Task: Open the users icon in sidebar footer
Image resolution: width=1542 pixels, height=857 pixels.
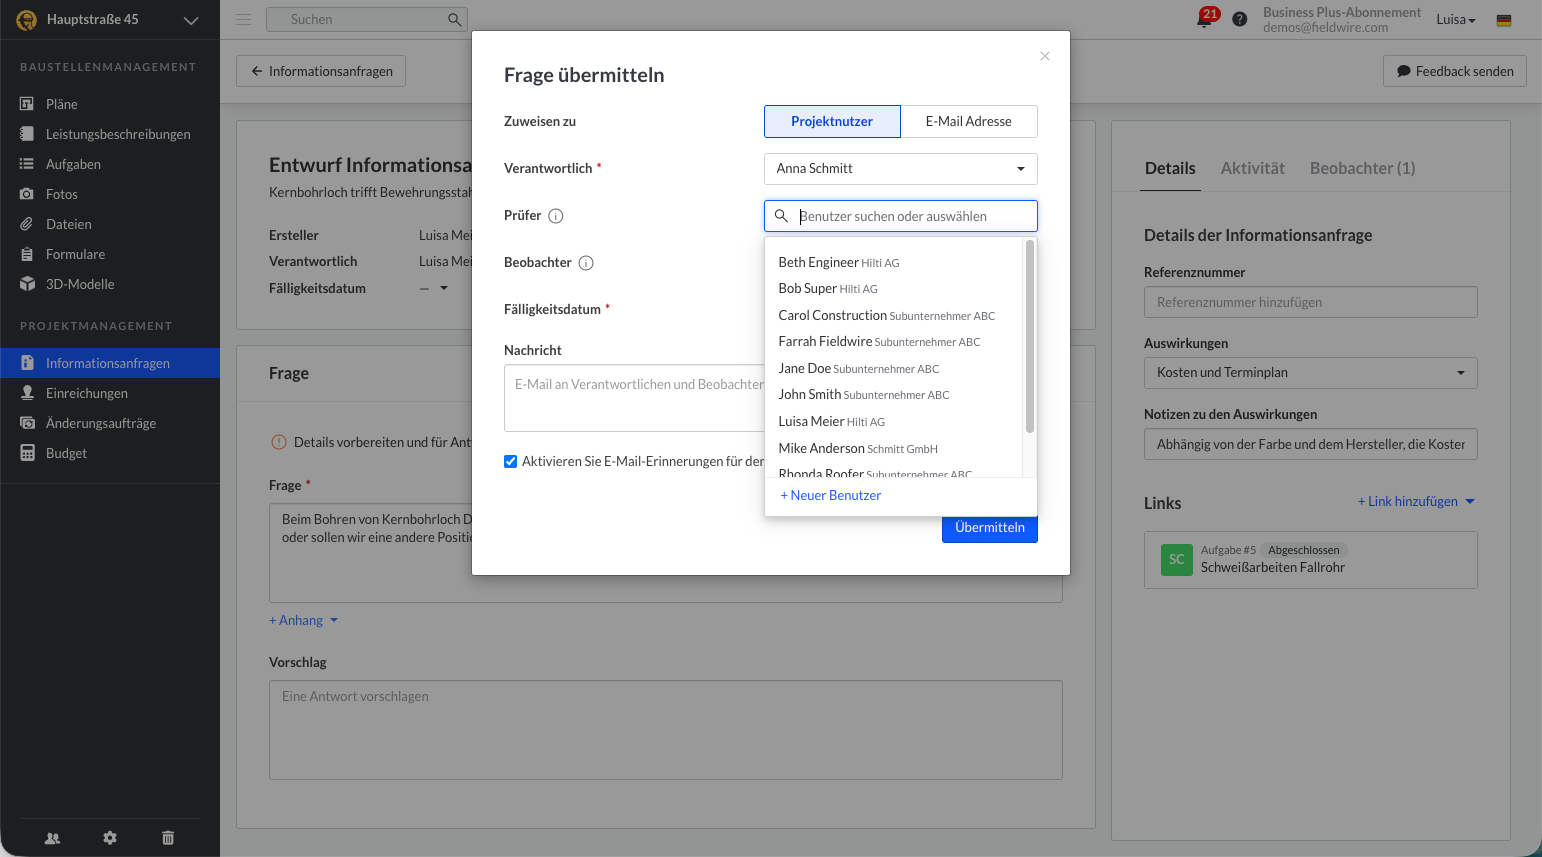Action: point(53,838)
